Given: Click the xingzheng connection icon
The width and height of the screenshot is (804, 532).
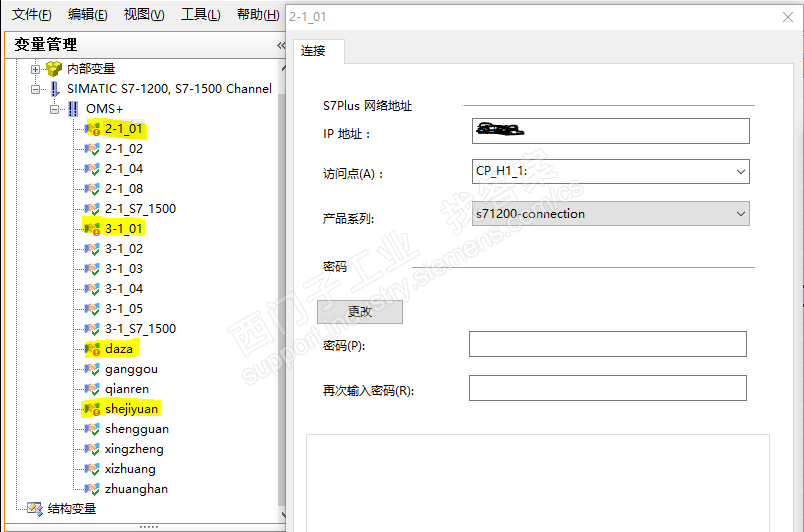Looking at the screenshot, I should pyautogui.click(x=92, y=448).
